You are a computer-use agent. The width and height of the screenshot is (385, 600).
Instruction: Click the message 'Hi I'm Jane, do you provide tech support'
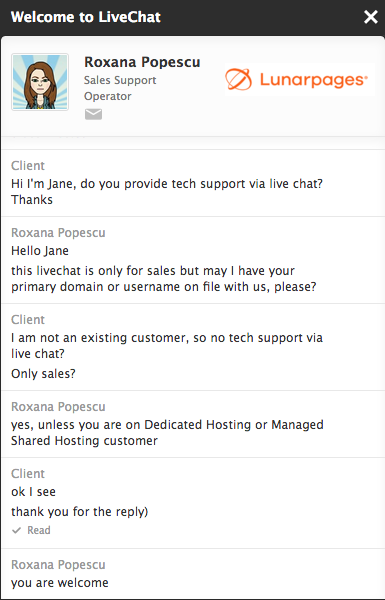(x=167, y=192)
